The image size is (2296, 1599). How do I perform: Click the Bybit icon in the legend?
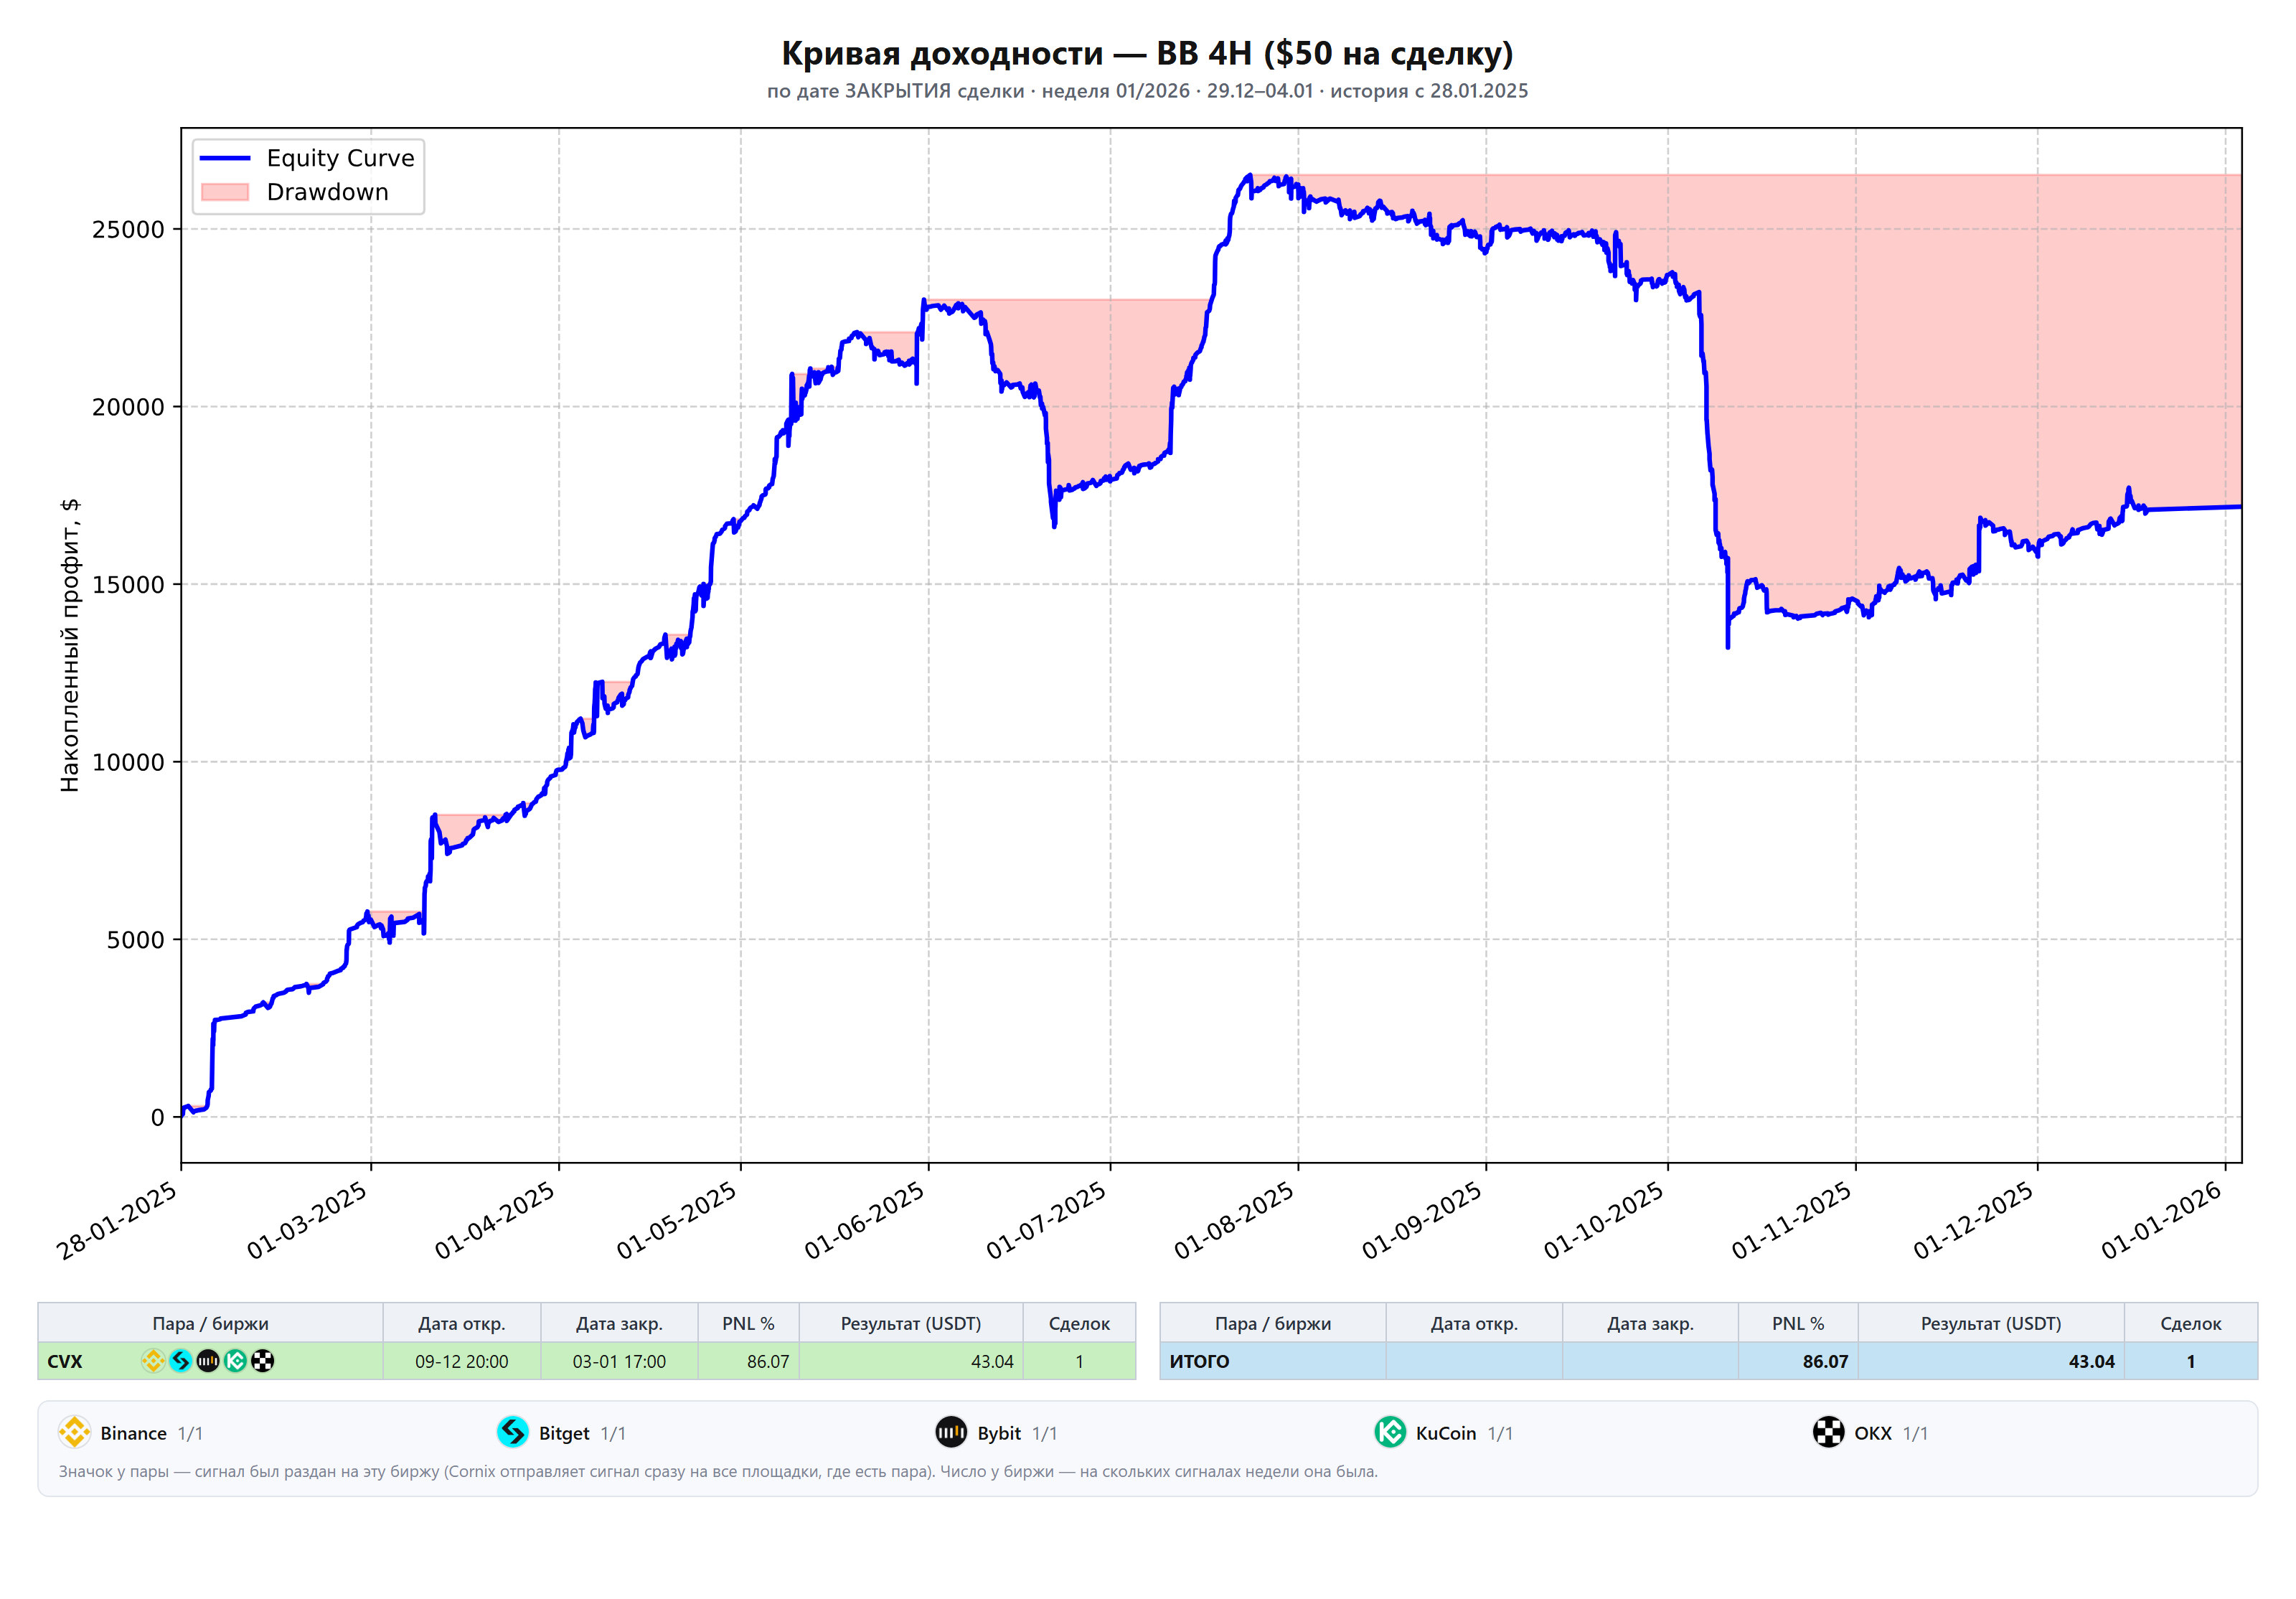coord(951,1432)
